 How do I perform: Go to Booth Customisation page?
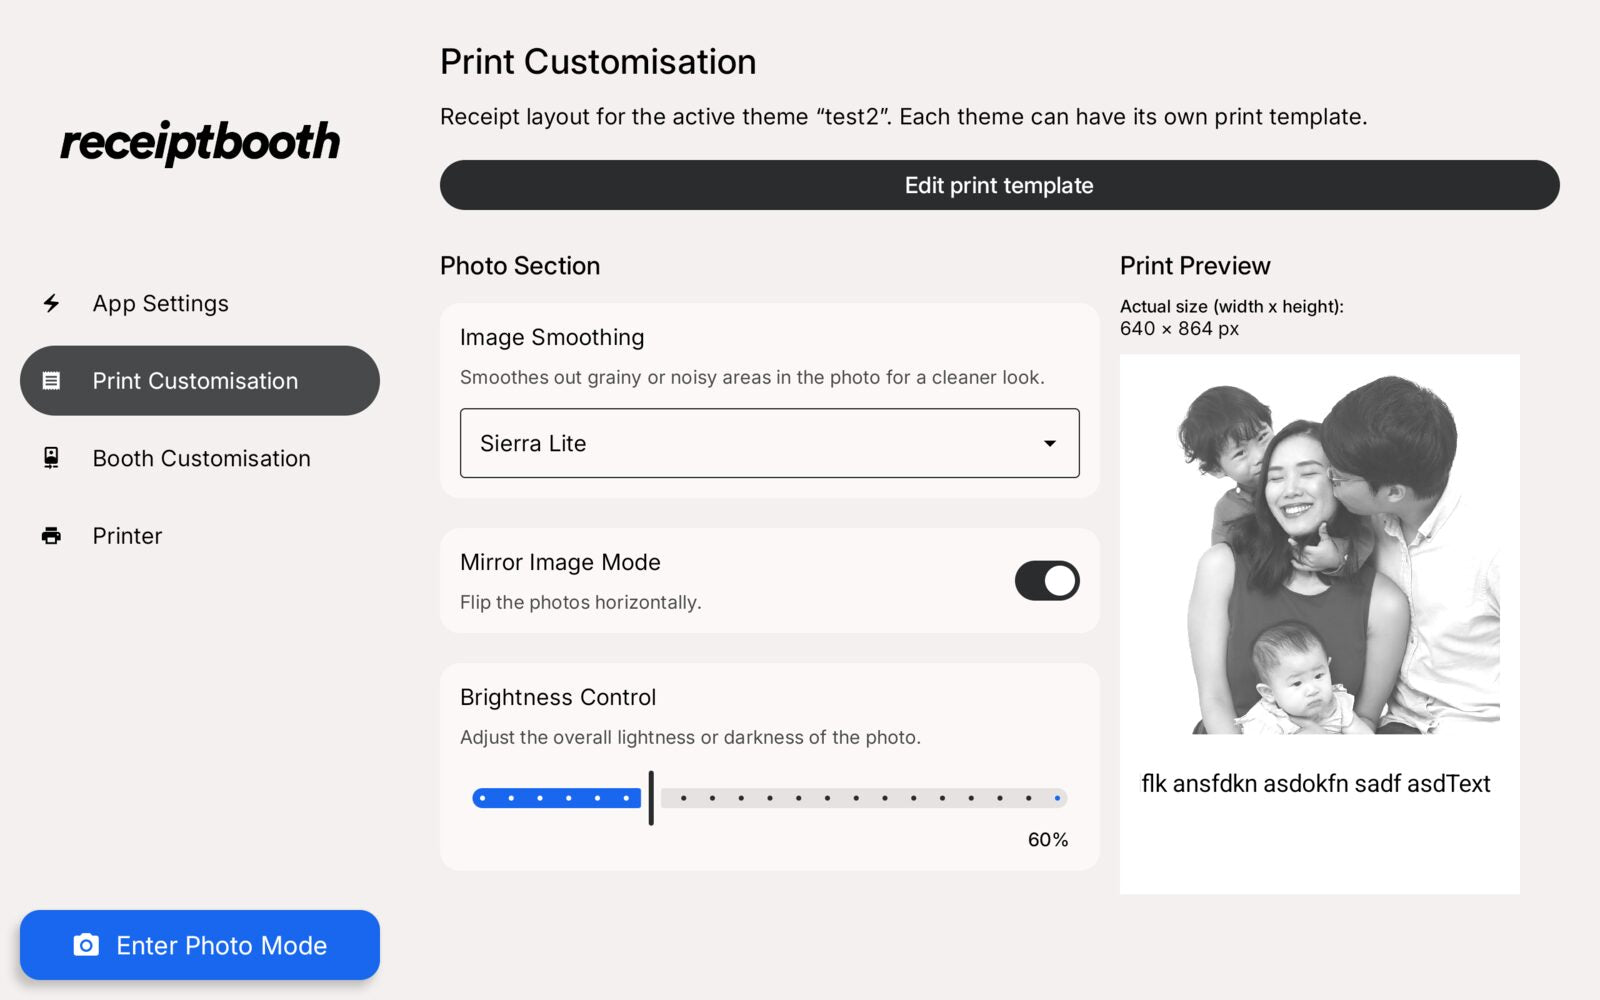click(x=200, y=458)
